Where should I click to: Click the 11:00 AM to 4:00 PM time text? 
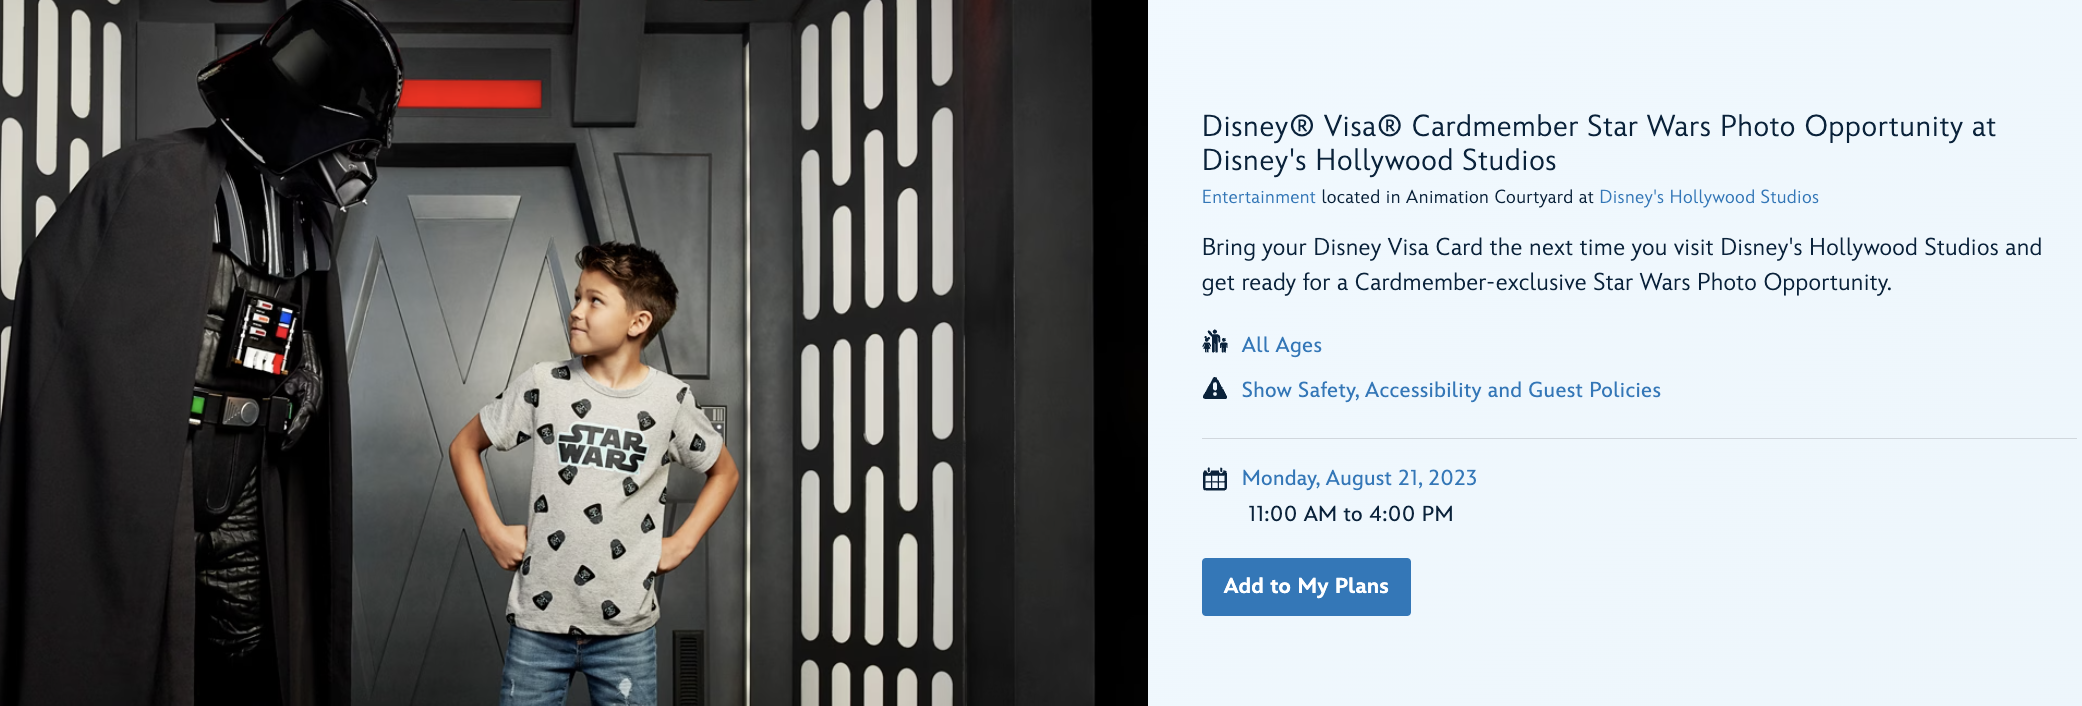pyautogui.click(x=1350, y=514)
